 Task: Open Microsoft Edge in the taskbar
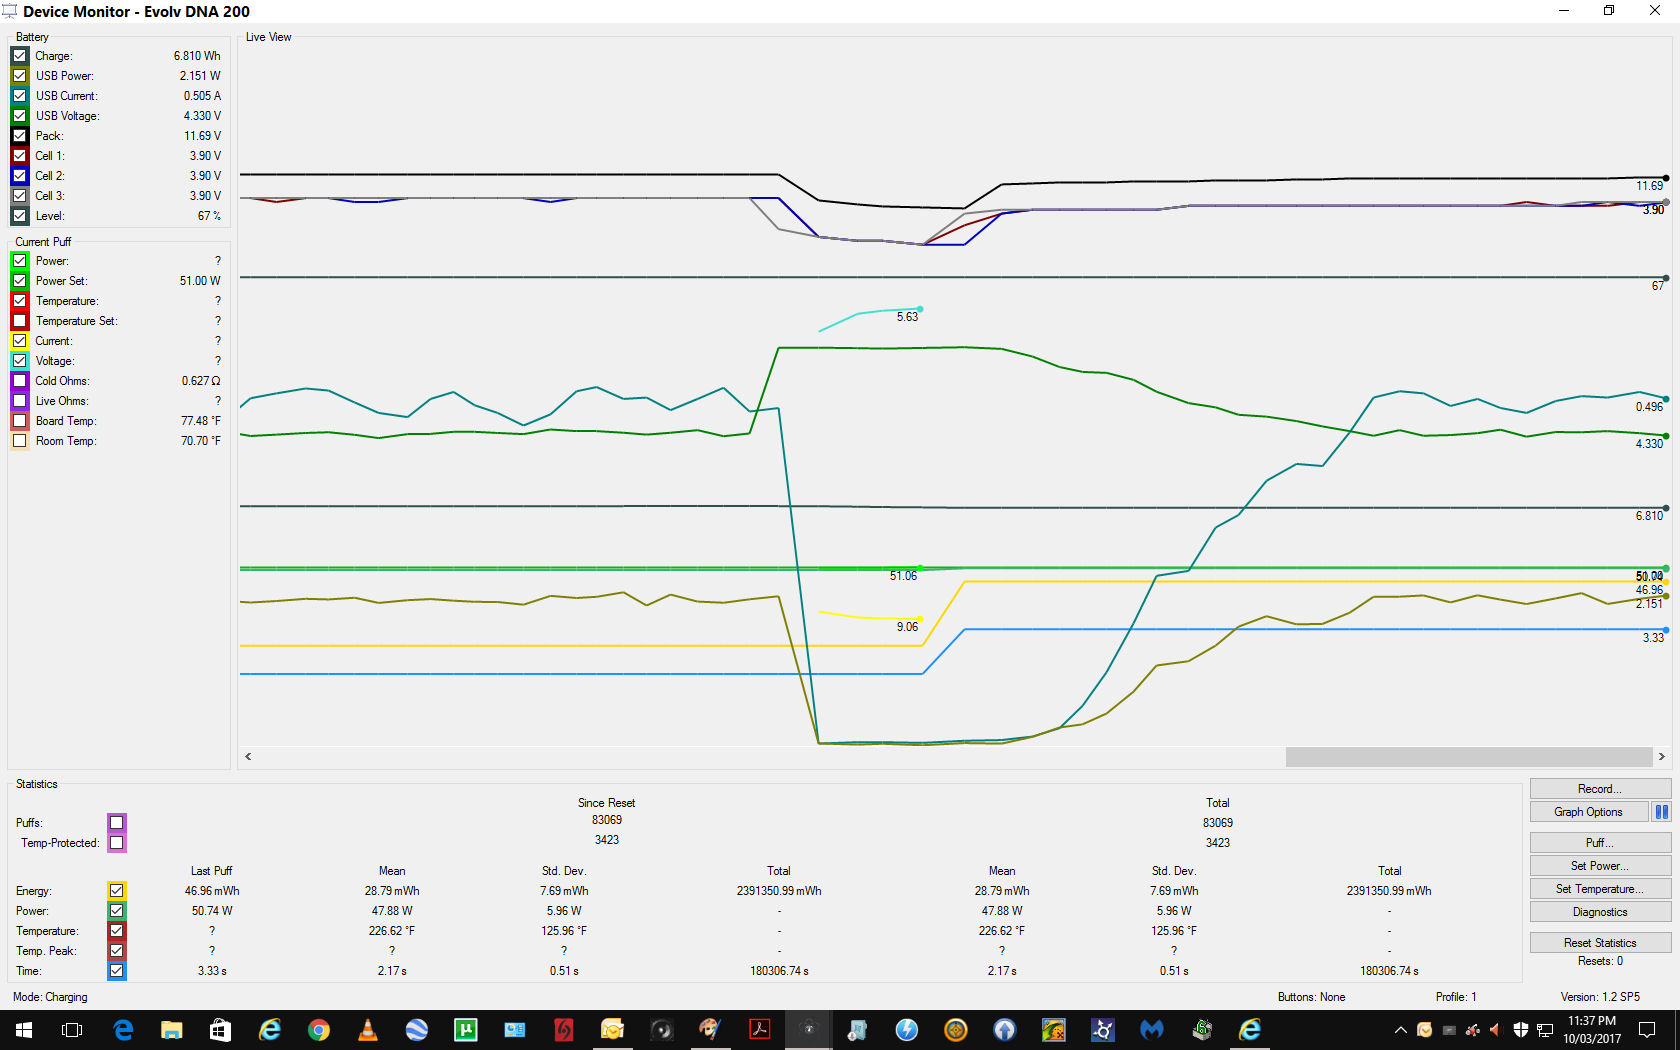click(x=123, y=1030)
